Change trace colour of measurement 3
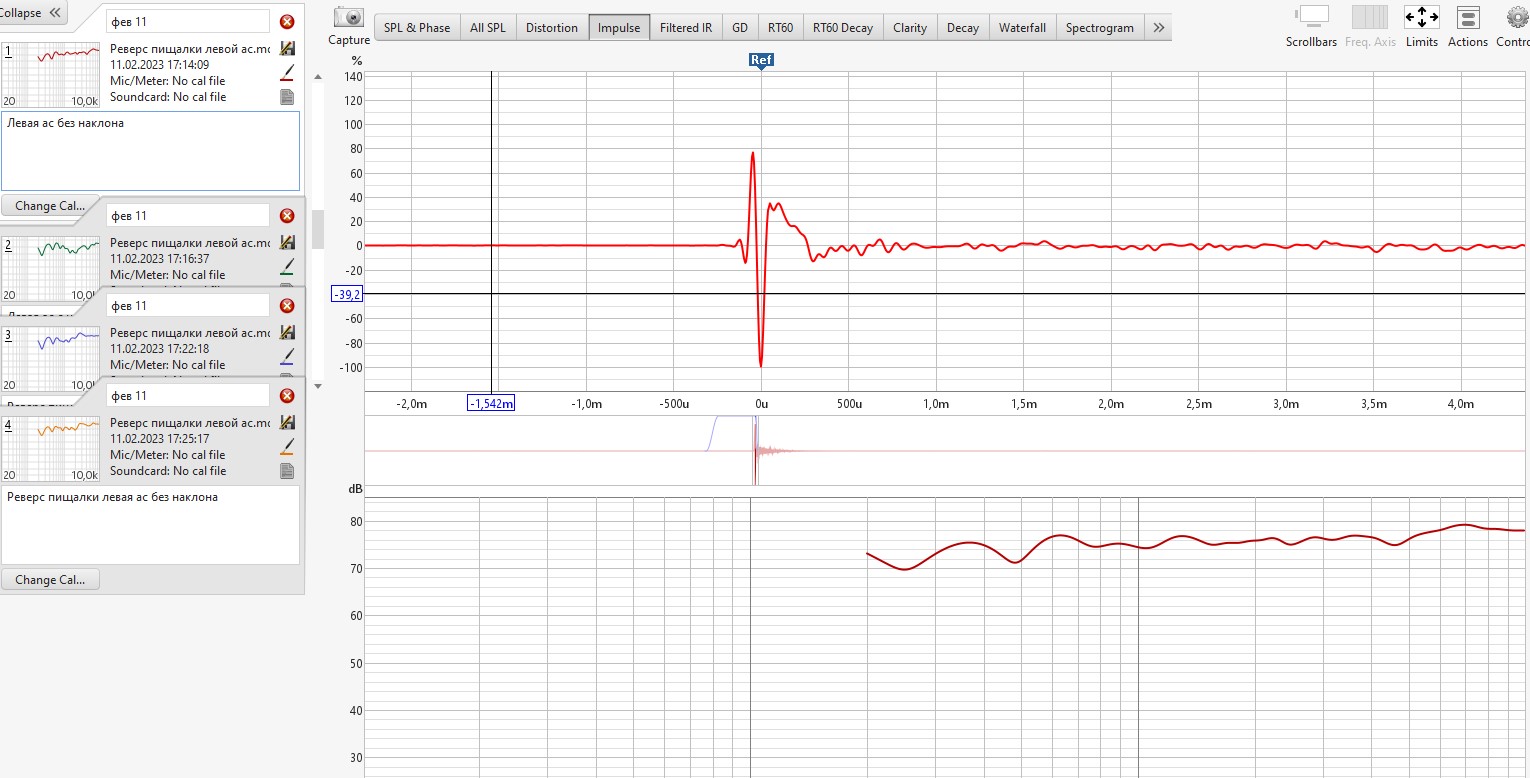1530x778 pixels. [x=287, y=356]
